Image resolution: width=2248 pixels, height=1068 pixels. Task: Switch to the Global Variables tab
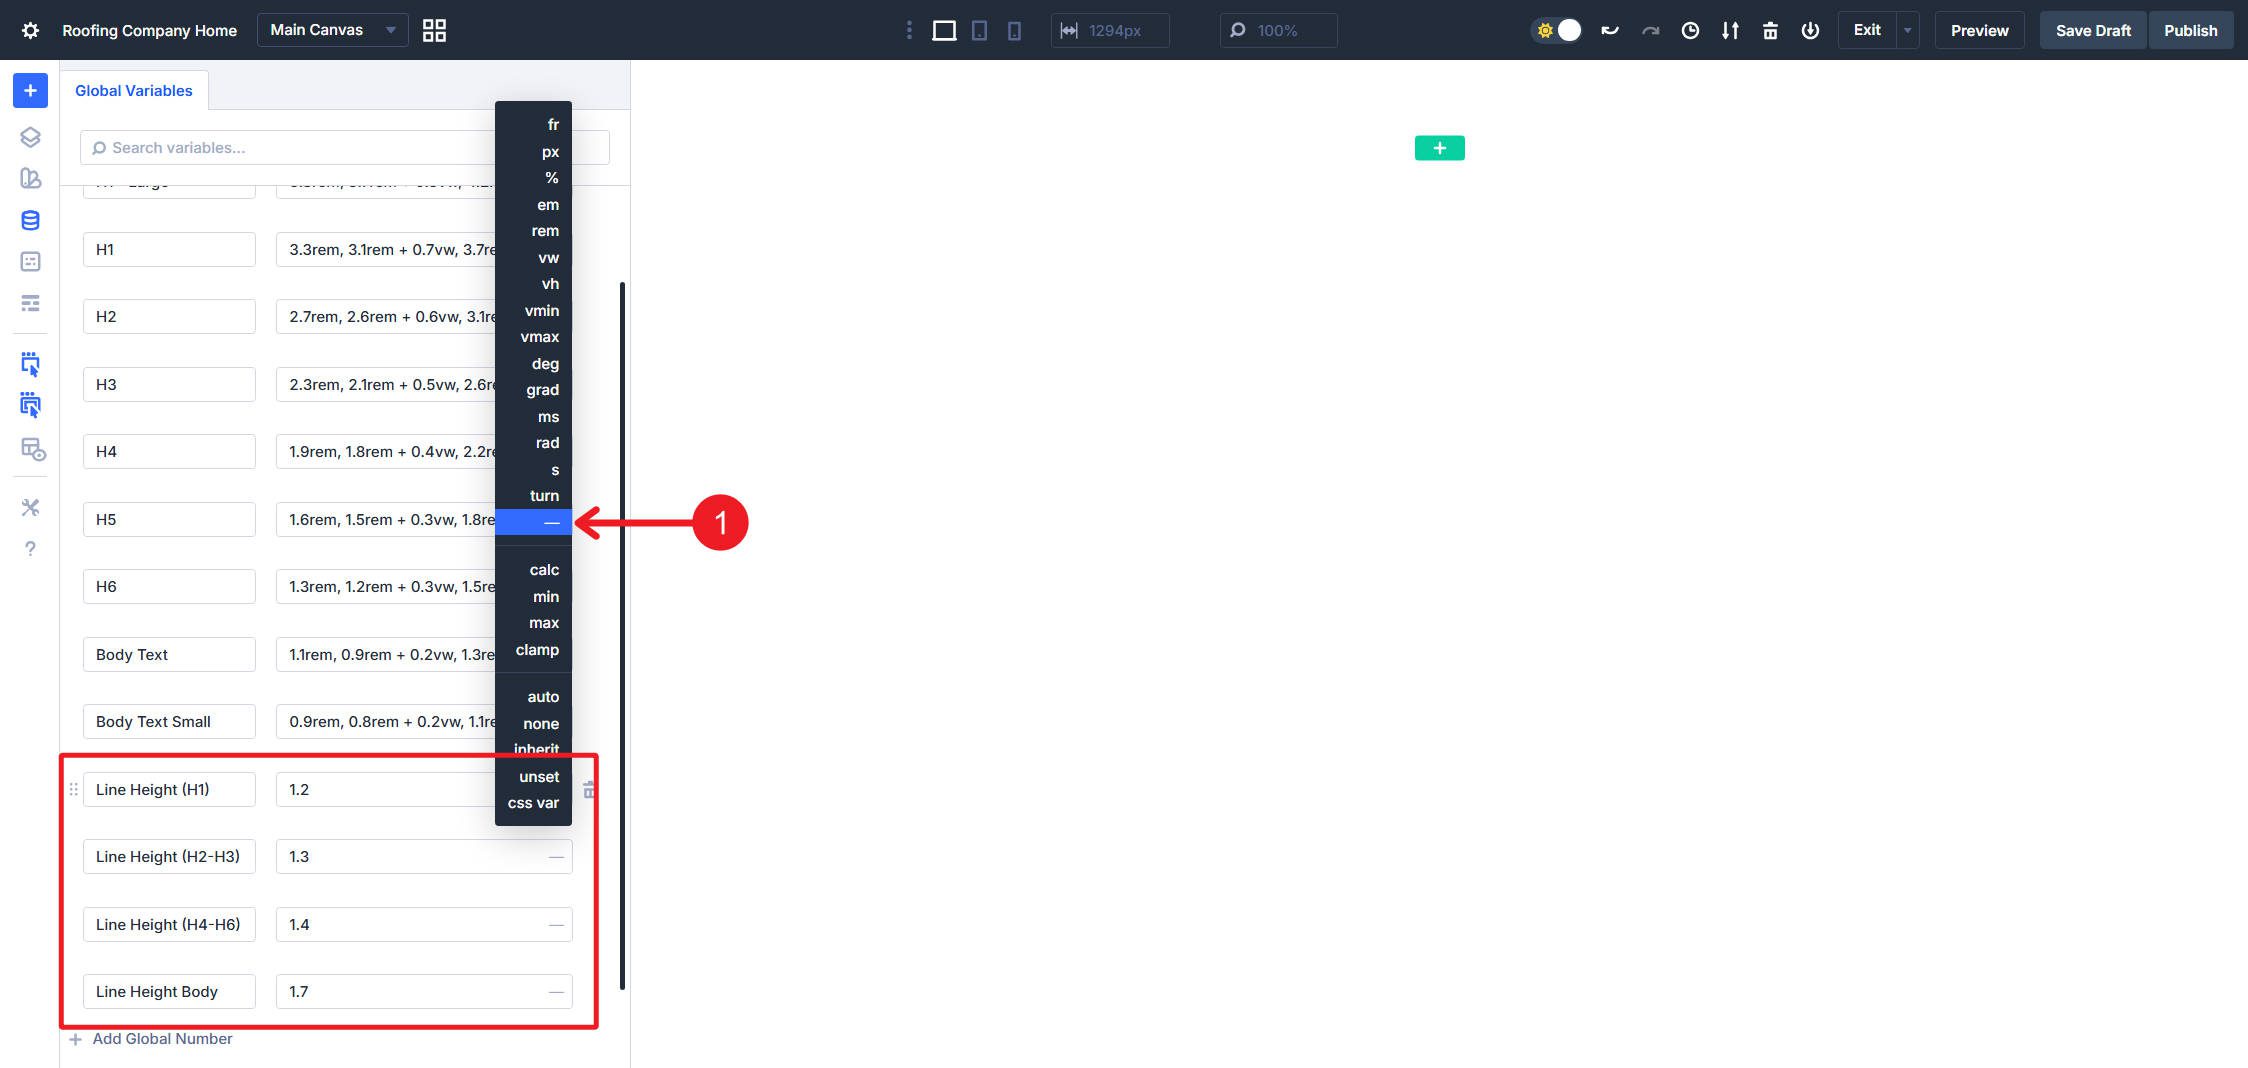[133, 90]
